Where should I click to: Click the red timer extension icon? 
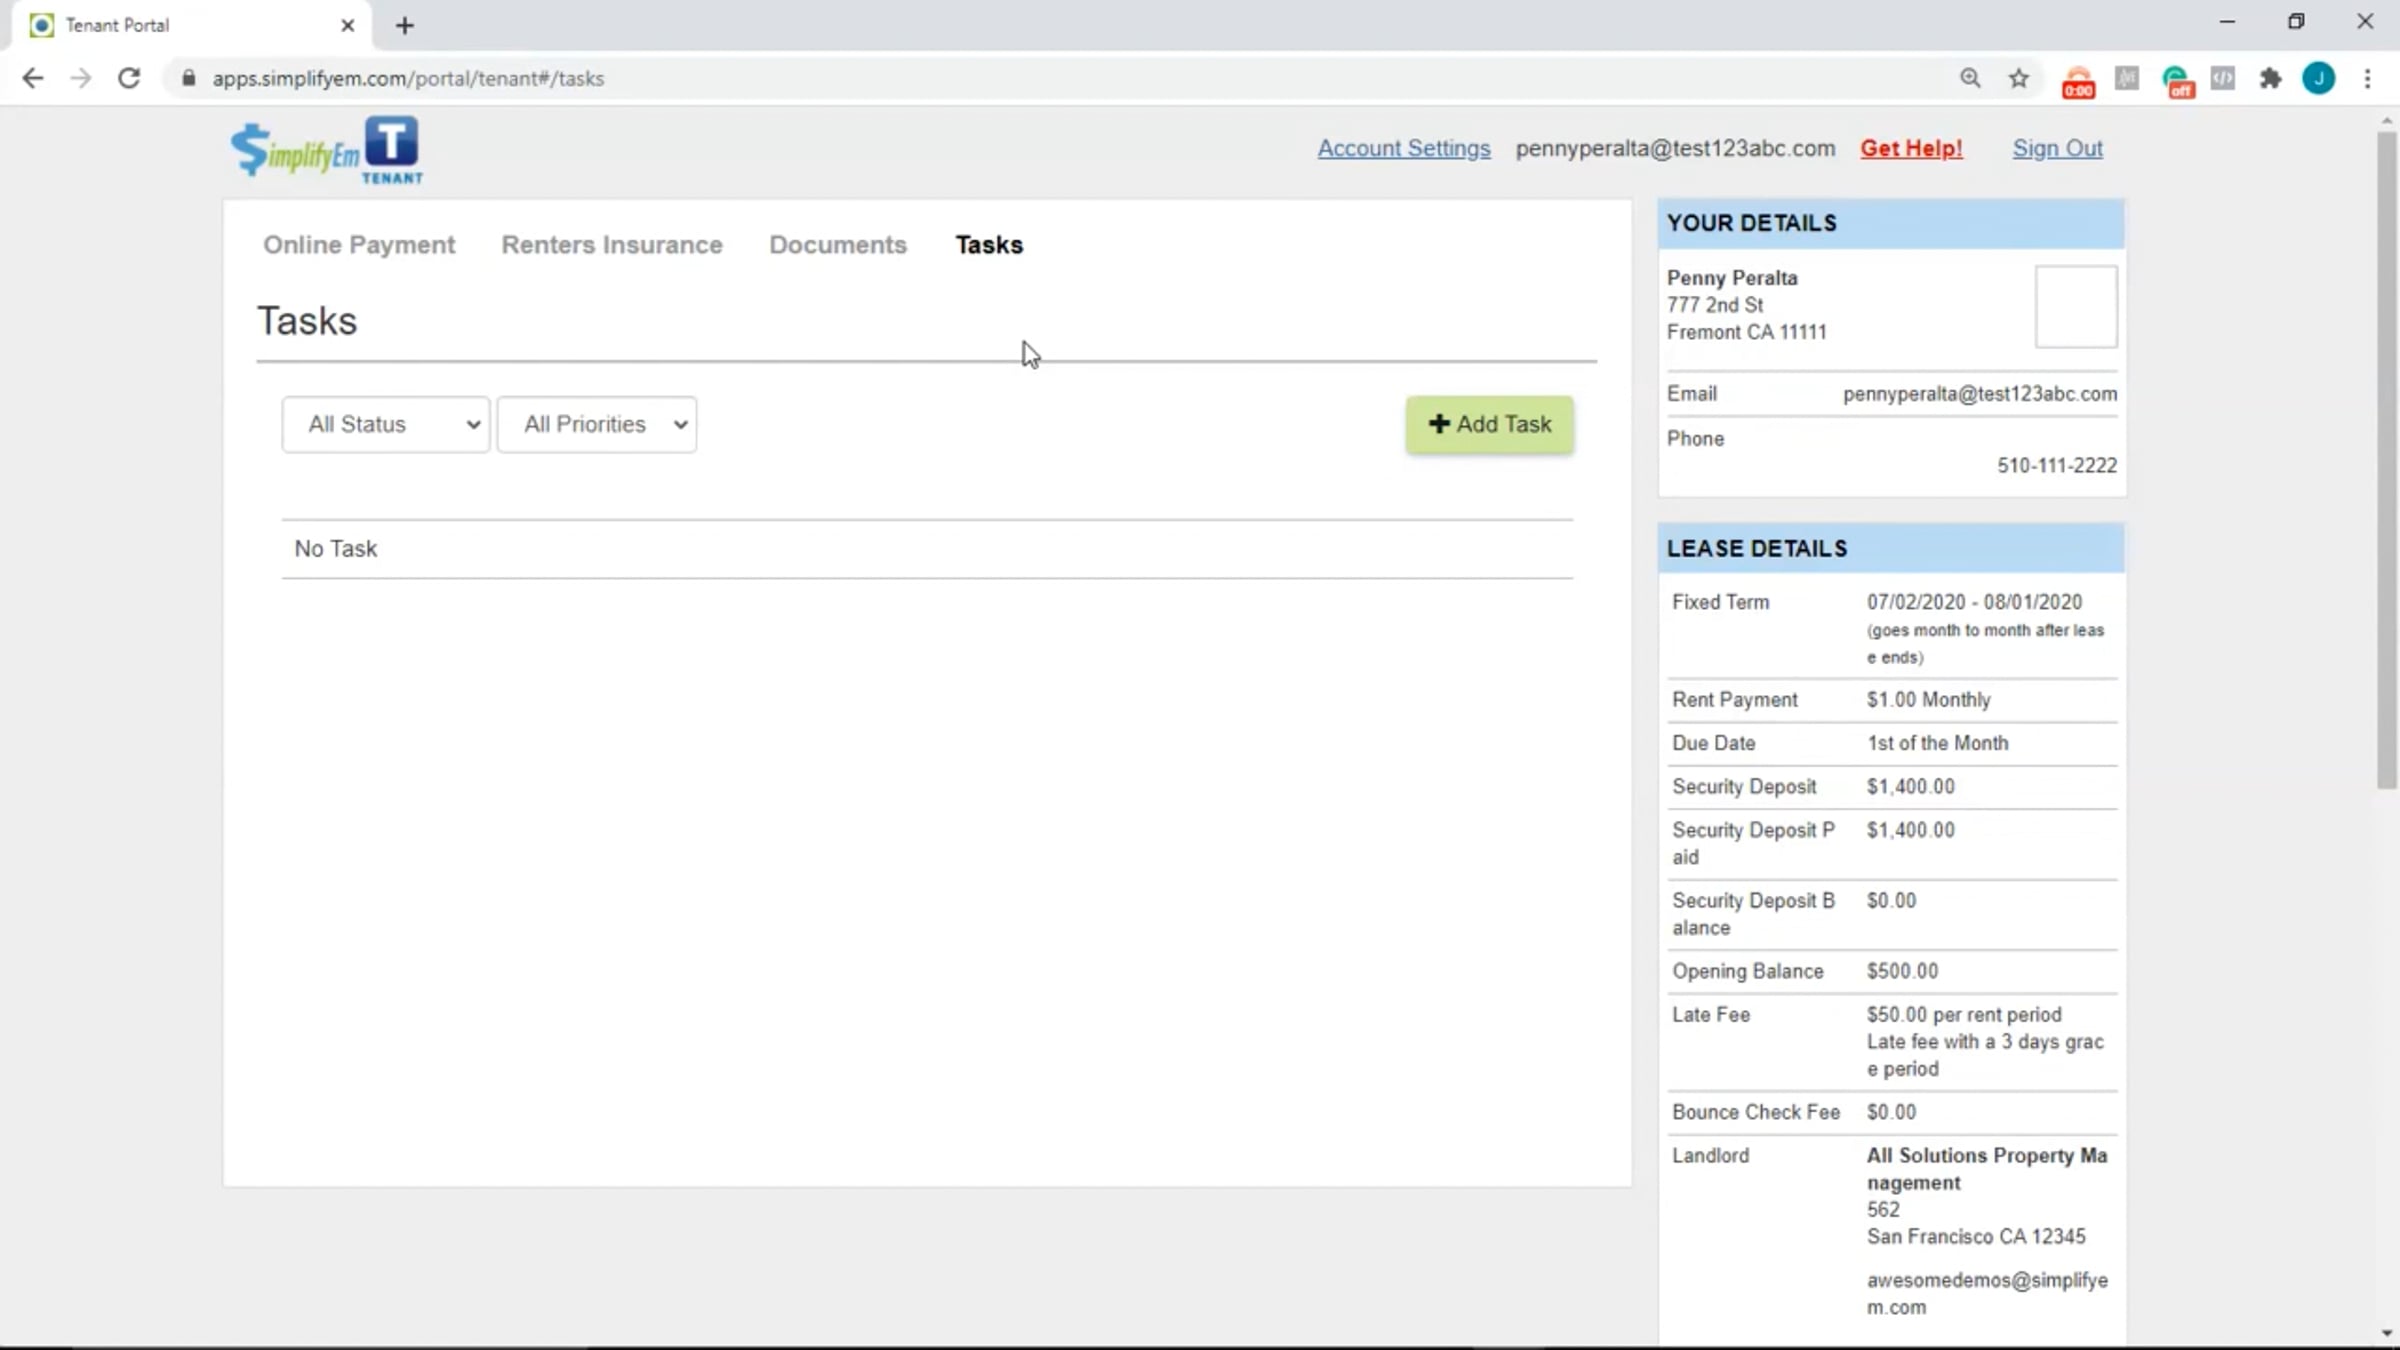tap(2078, 81)
